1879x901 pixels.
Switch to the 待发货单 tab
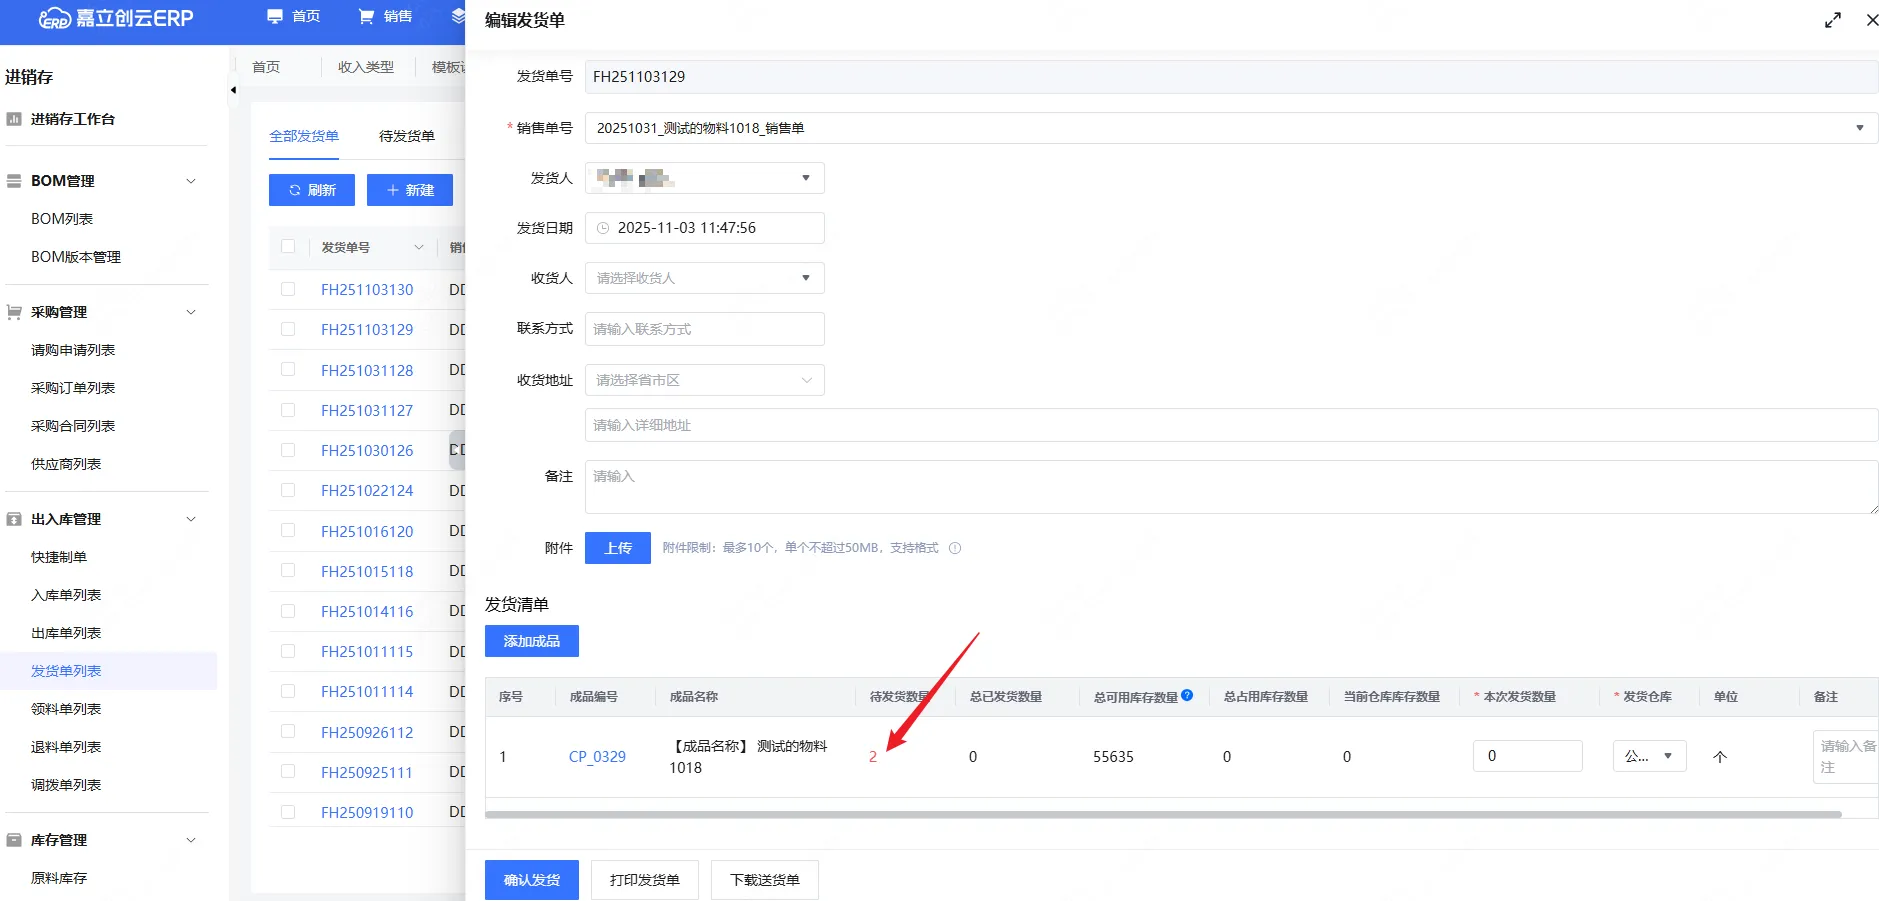[406, 136]
